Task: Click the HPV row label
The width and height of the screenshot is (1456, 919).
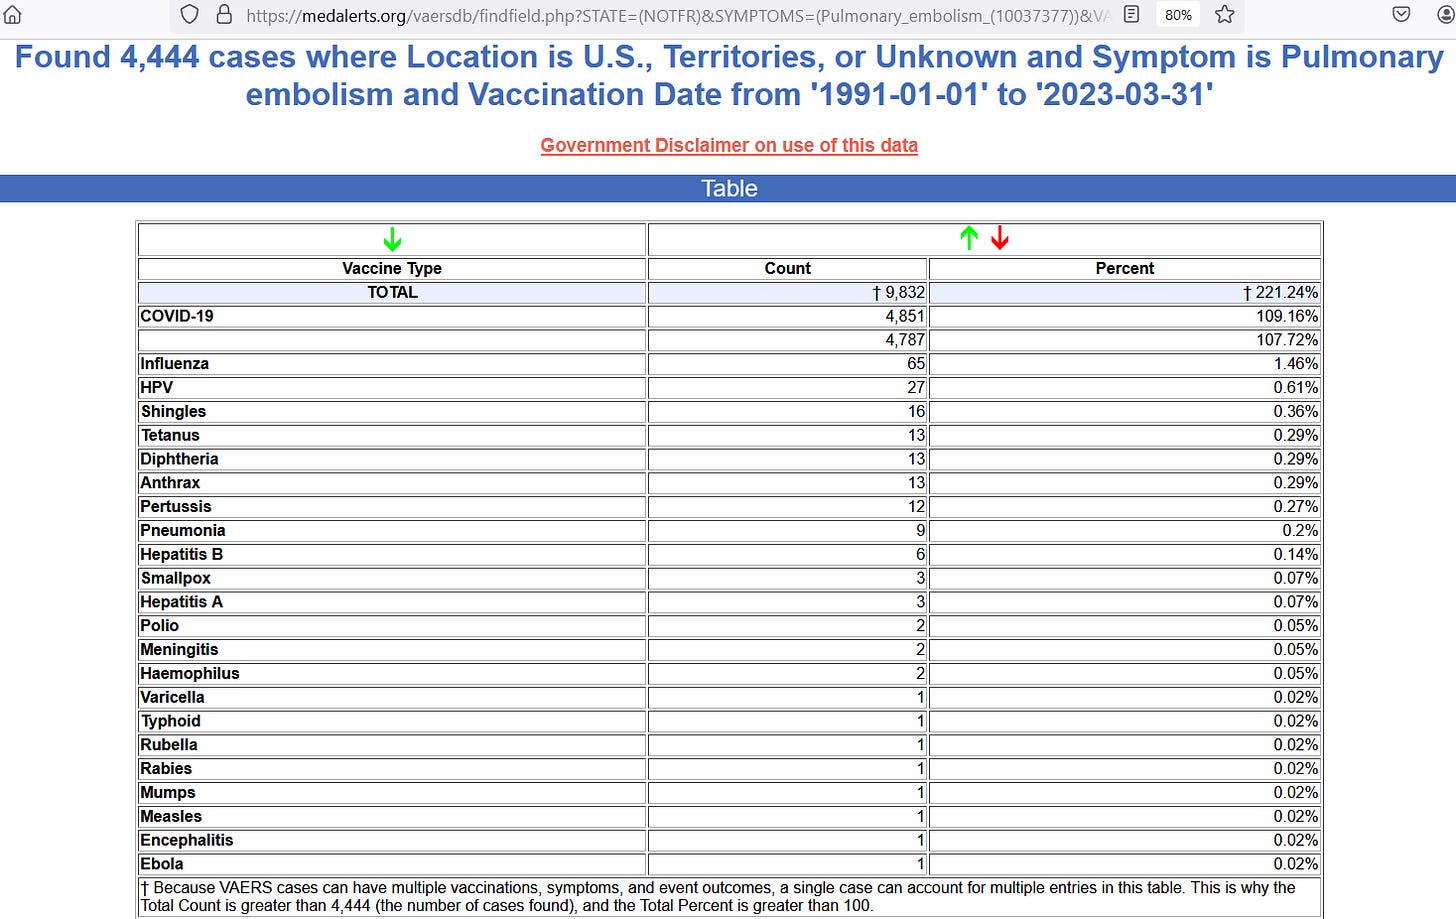Action: coord(157,388)
